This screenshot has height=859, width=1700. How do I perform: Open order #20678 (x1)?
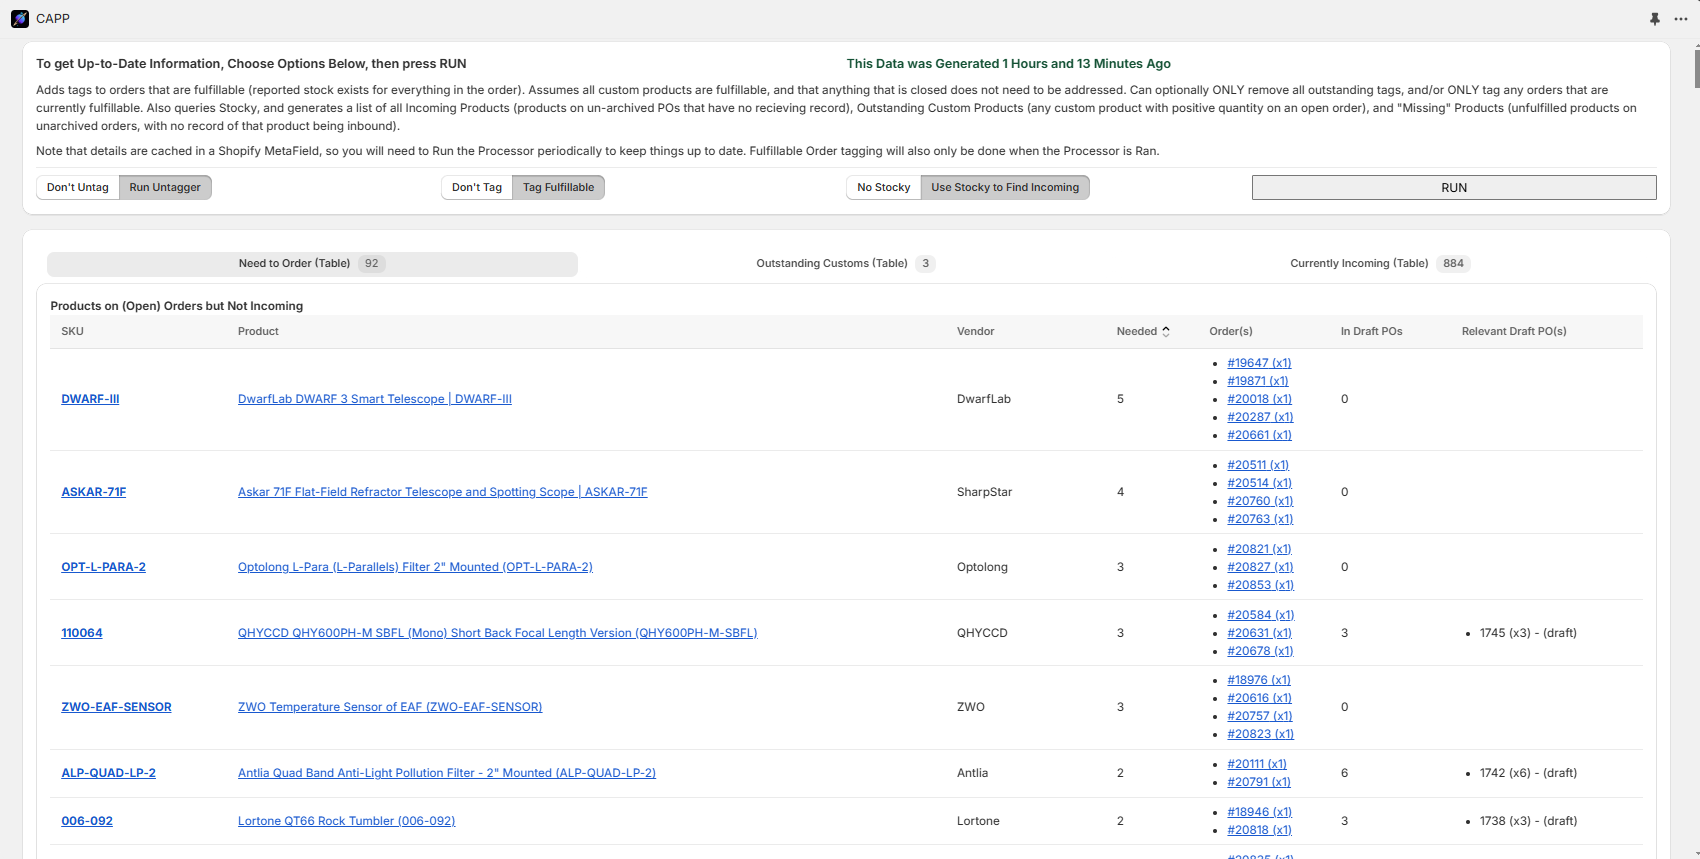click(x=1260, y=651)
